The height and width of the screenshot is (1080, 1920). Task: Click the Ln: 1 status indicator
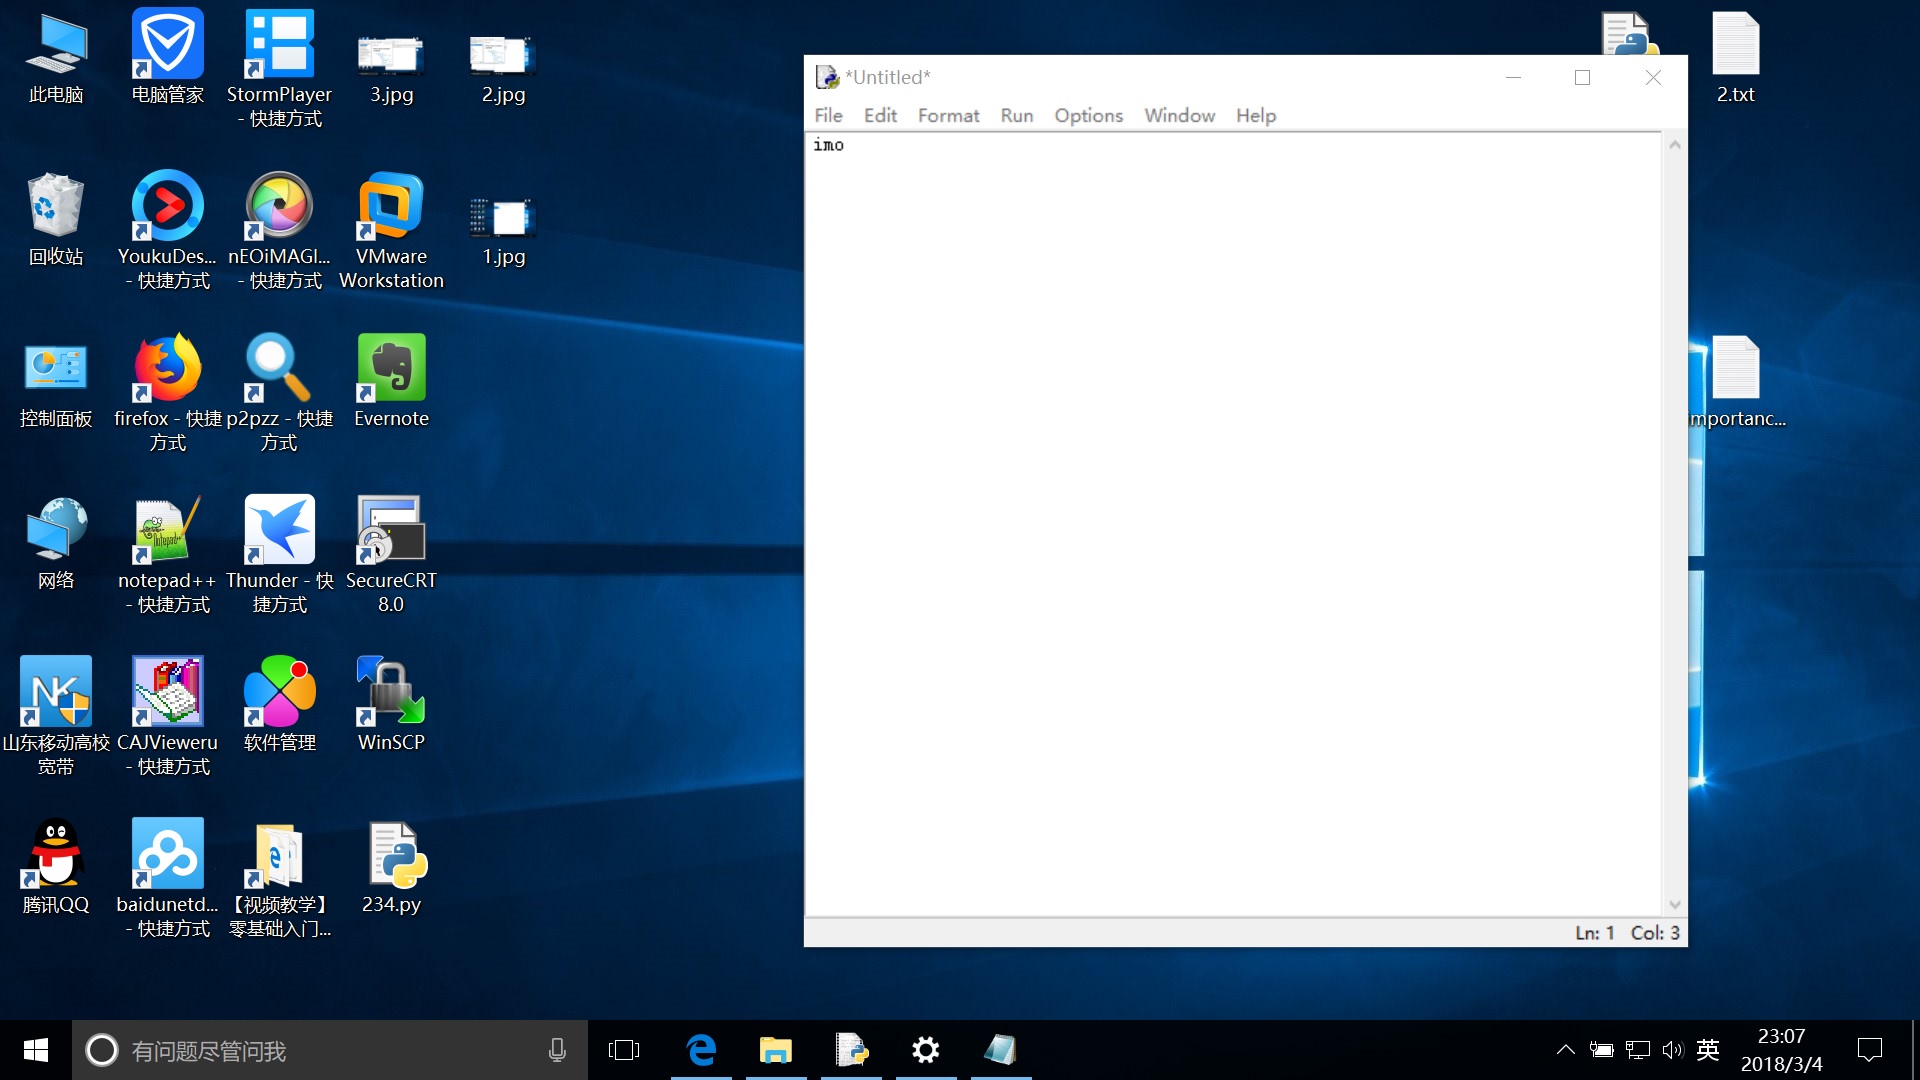(x=1595, y=933)
